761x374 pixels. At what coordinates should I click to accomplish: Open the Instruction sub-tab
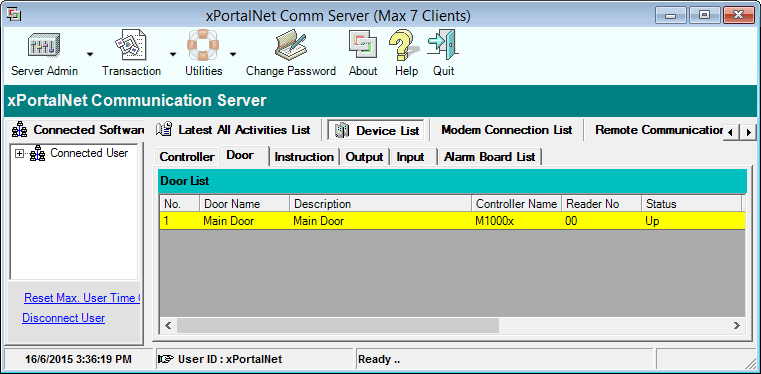(304, 157)
